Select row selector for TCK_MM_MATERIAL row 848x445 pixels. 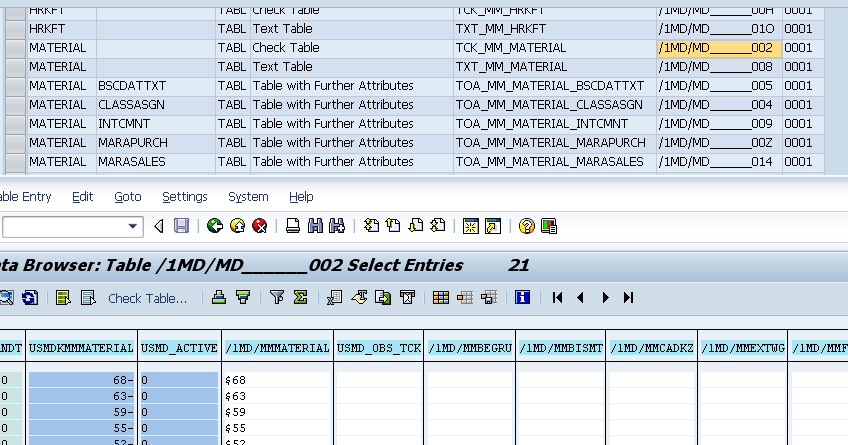point(16,48)
